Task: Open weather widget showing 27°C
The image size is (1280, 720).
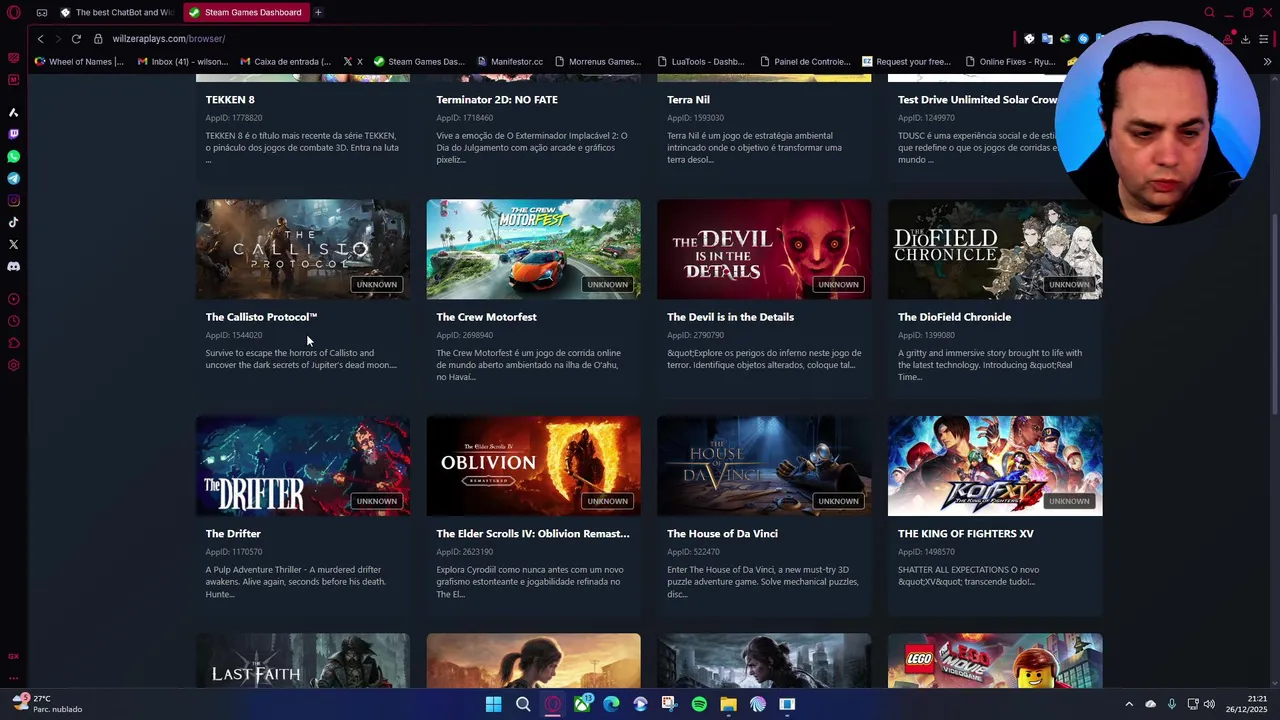Action: [x=46, y=704]
